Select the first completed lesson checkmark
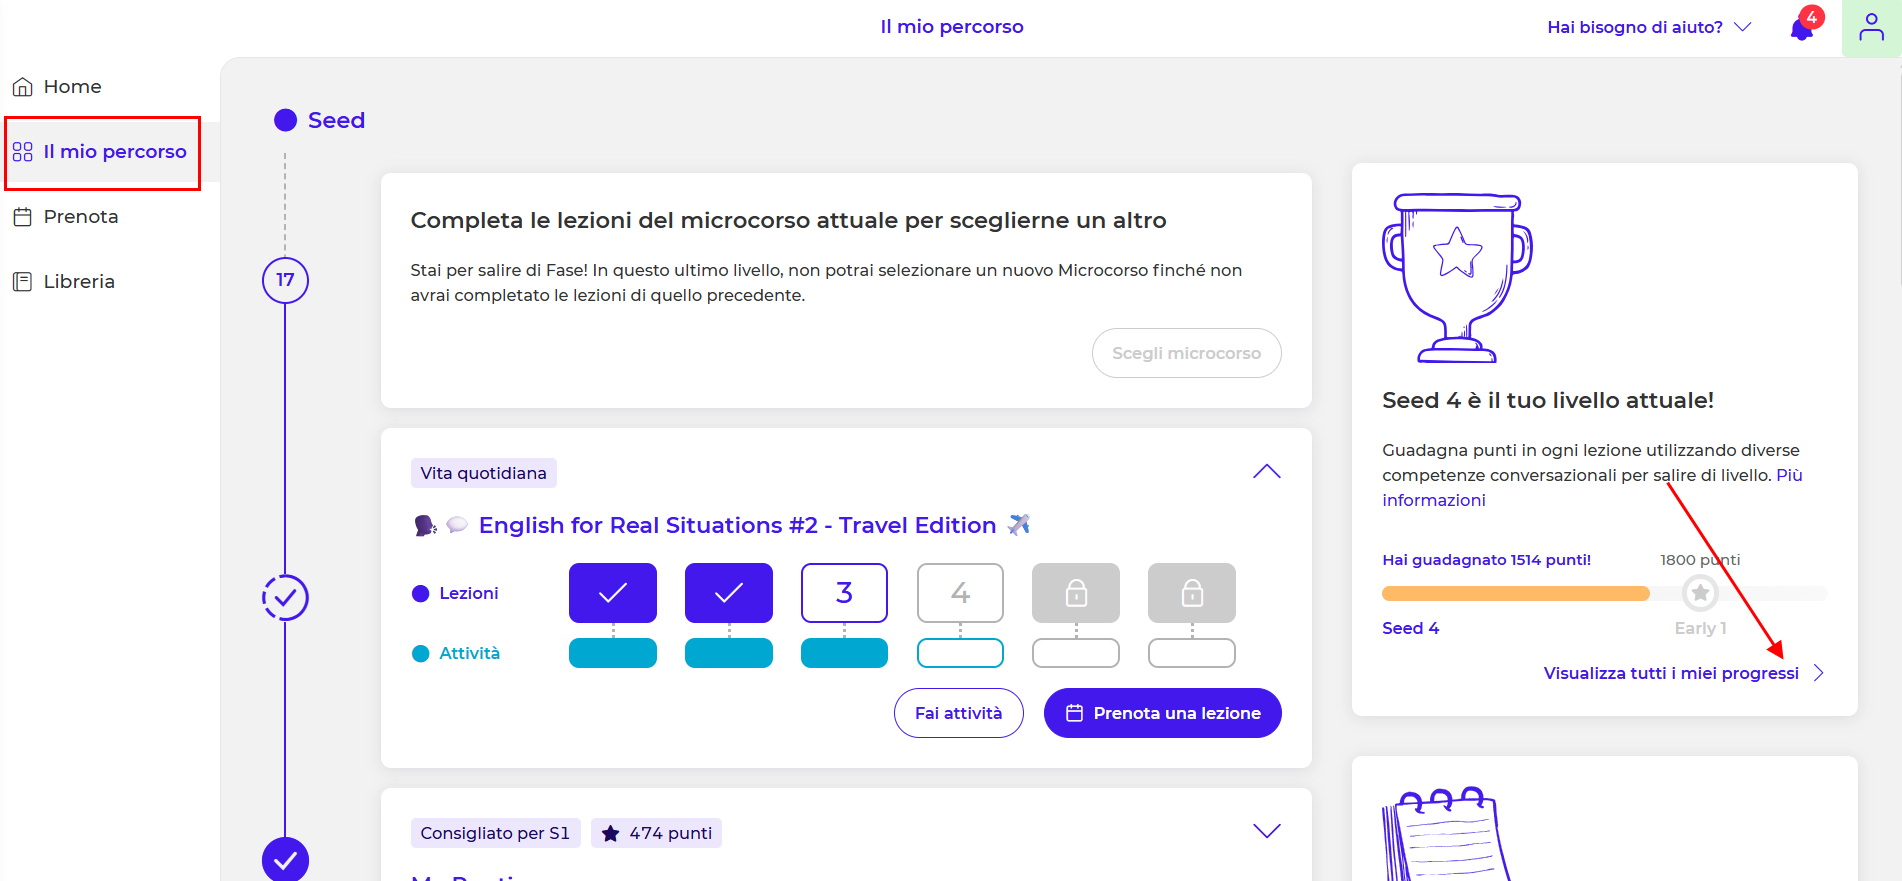The height and width of the screenshot is (881, 1902). click(x=613, y=593)
